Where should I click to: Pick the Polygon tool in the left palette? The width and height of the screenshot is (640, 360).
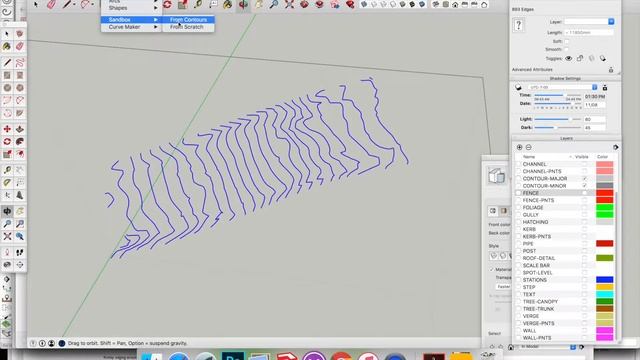20,88
